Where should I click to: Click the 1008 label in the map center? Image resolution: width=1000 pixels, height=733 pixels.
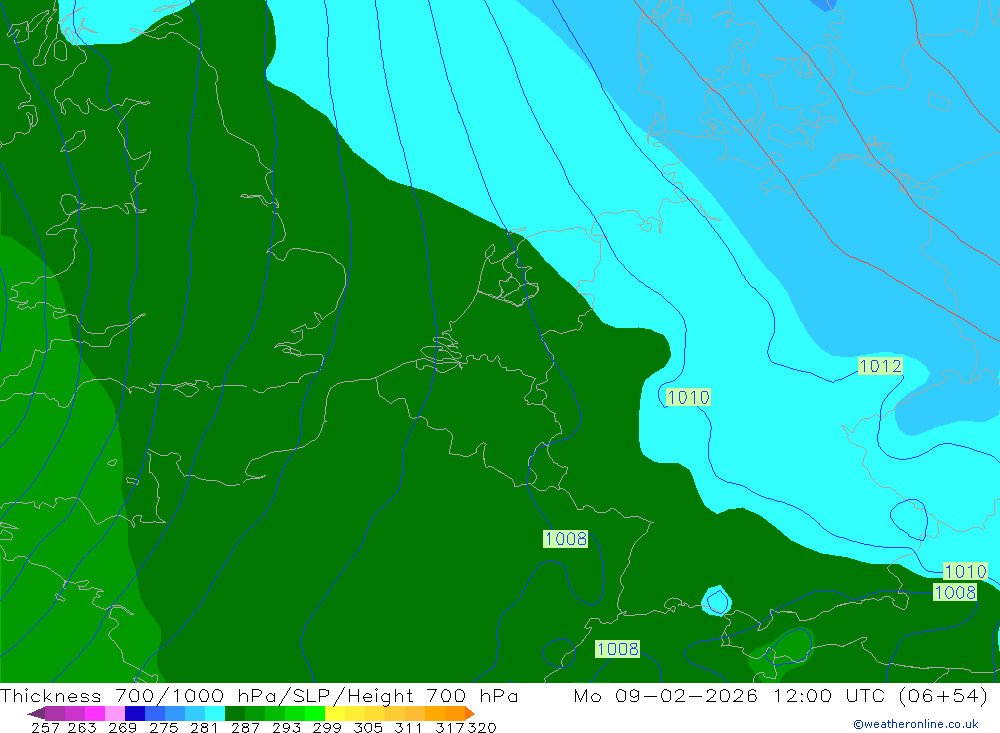pyautogui.click(x=566, y=538)
